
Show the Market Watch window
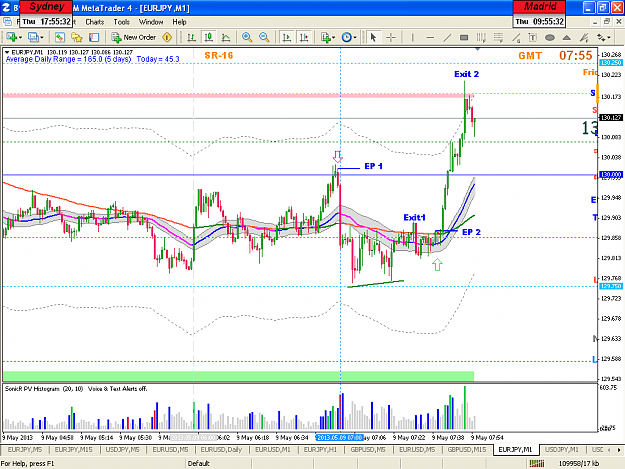(60, 37)
